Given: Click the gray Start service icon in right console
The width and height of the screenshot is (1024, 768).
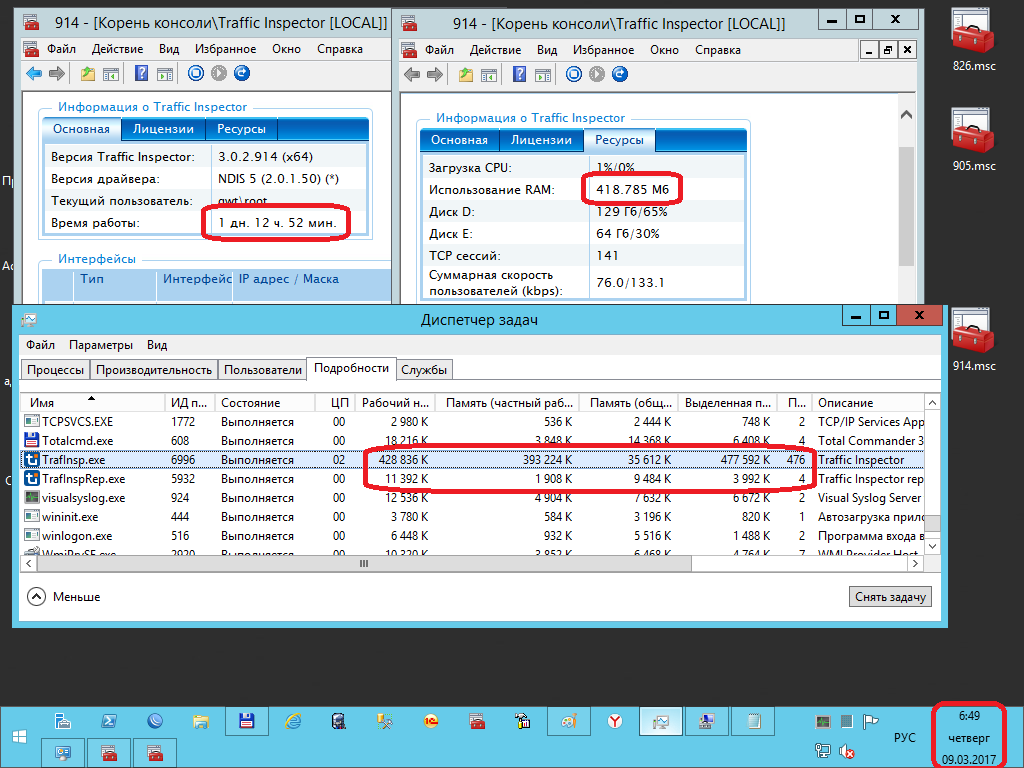Looking at the screenshot, I should tap(597, 74).
